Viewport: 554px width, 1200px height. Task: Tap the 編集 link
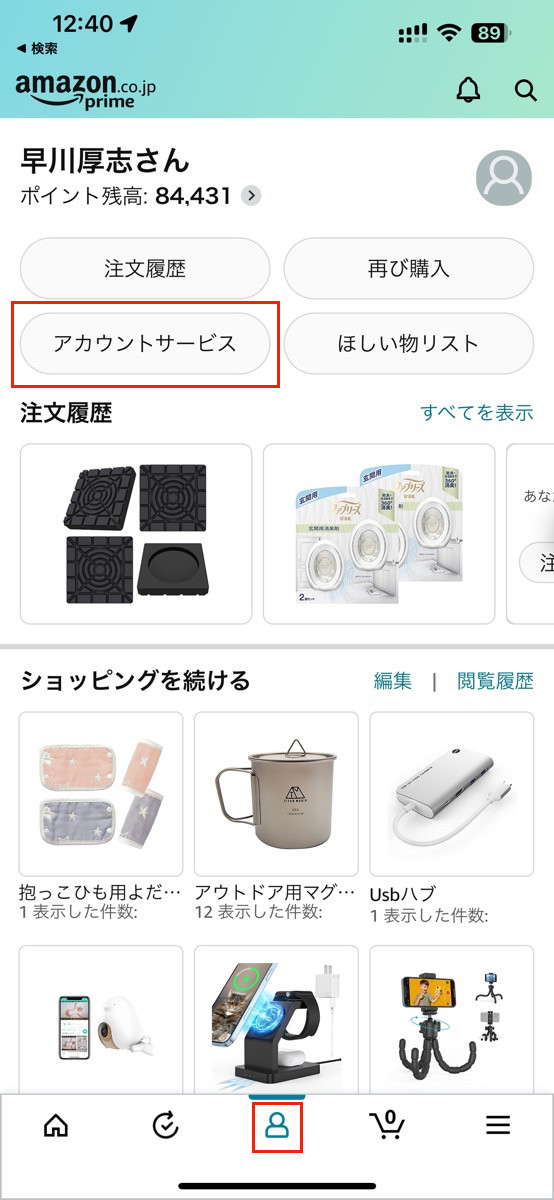[x=393, y=681]
